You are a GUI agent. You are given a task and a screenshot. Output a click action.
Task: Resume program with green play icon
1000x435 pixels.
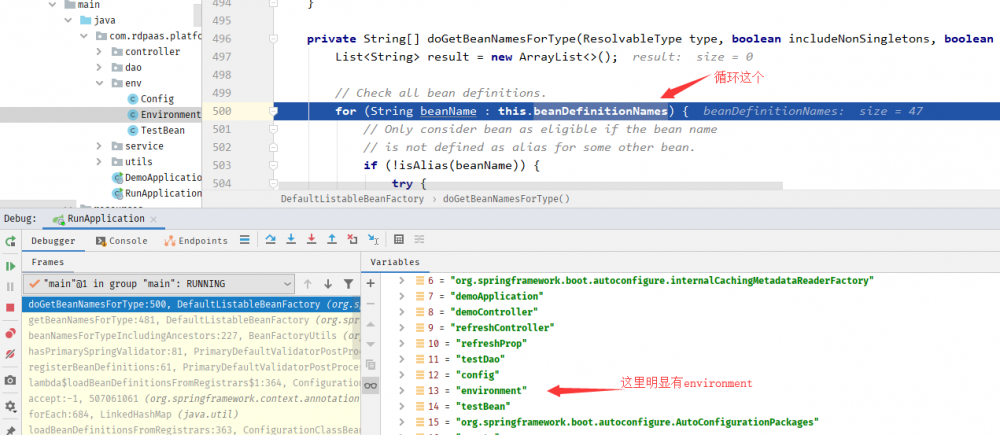coord(10,266)
